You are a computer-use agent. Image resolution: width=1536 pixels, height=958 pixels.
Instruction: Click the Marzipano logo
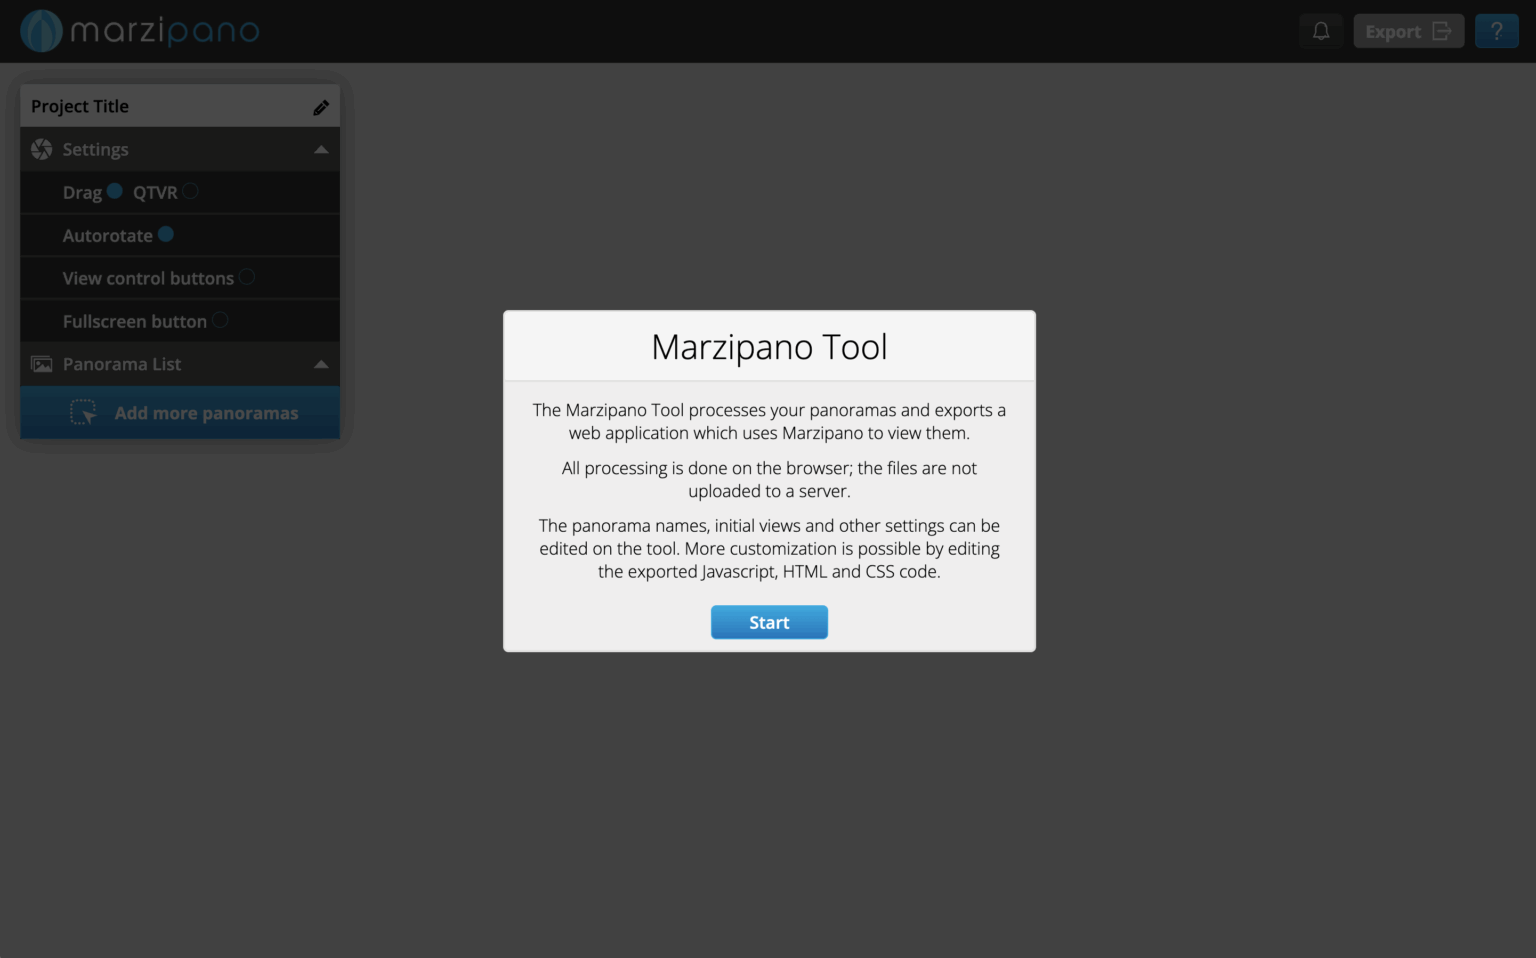click(x=140, y=31)
